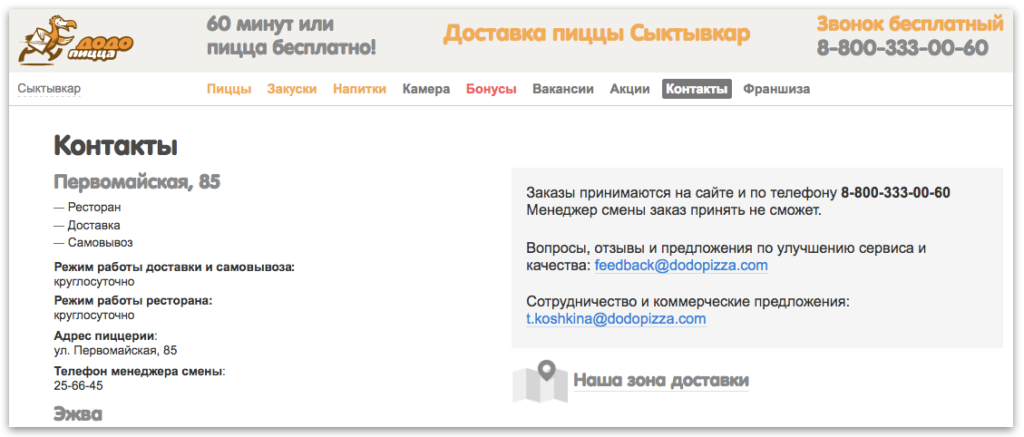Click the Режим работы ресторана label
Viewport: 1024px width, 437px height.
[x=134, y=301]
